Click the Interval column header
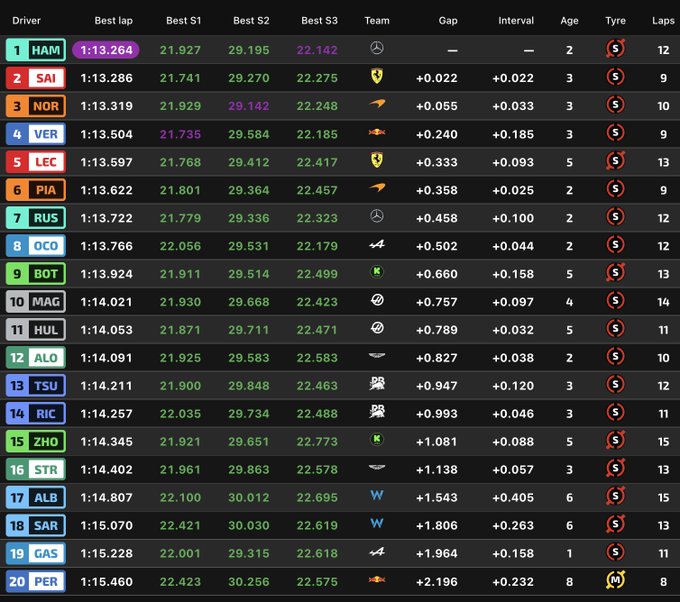 (516, 20)
